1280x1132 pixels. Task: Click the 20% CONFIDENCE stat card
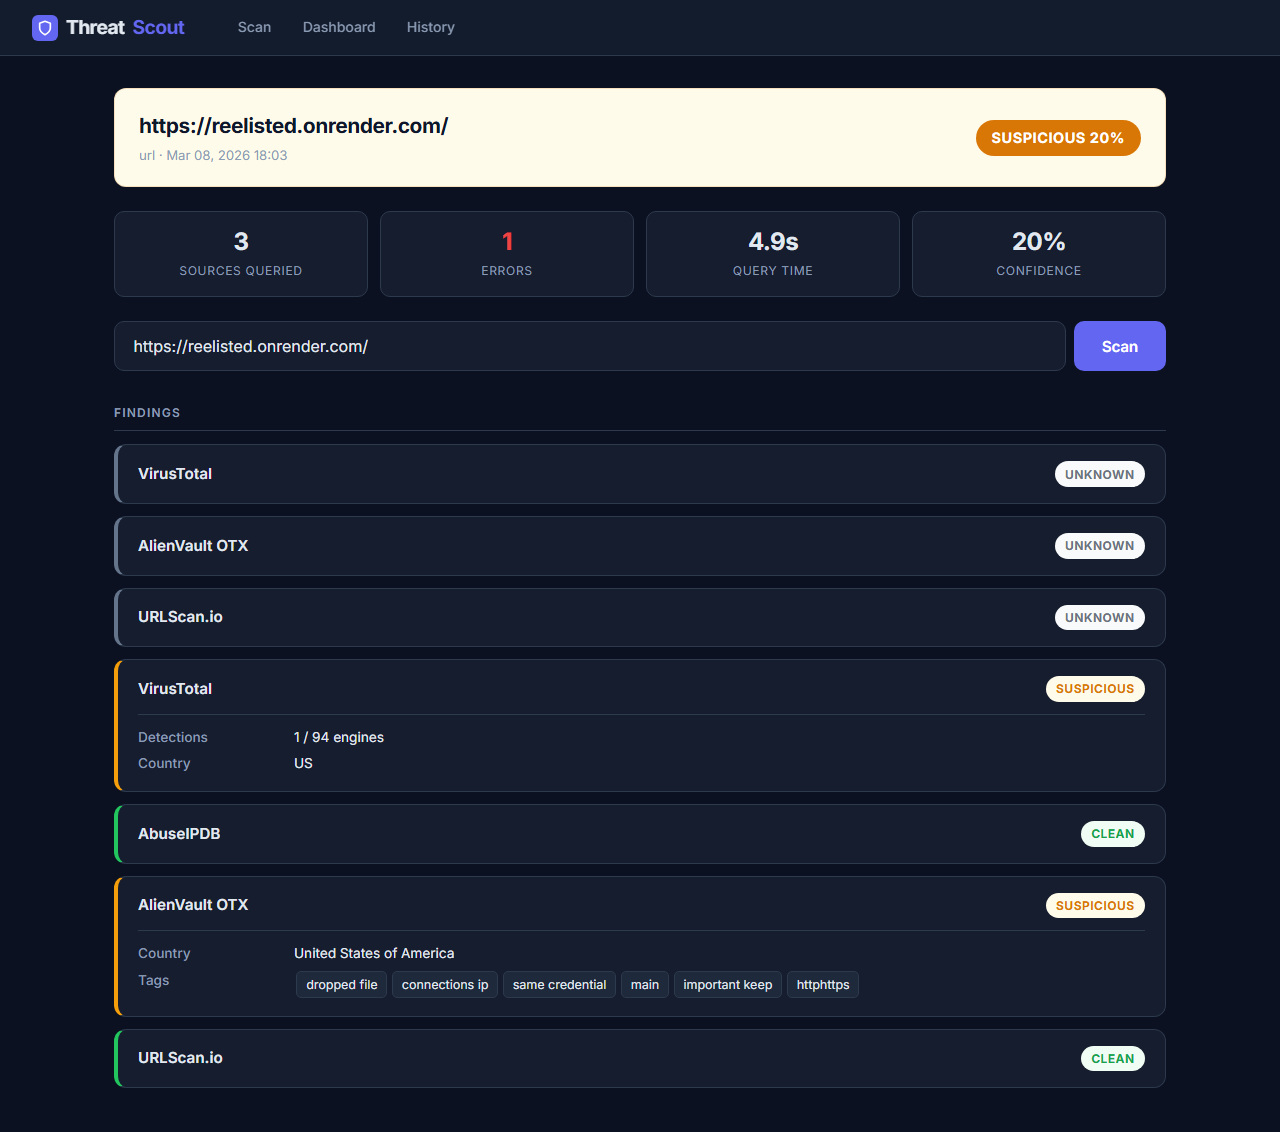tap(1038, 253)
